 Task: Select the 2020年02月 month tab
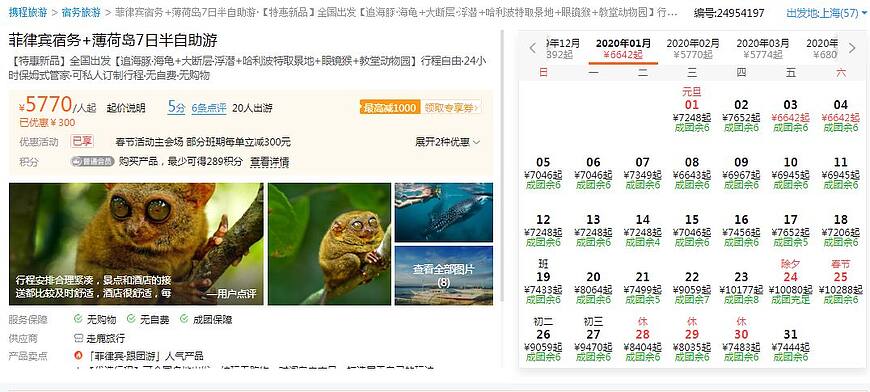pyautogui.click(x=693, y=49)
